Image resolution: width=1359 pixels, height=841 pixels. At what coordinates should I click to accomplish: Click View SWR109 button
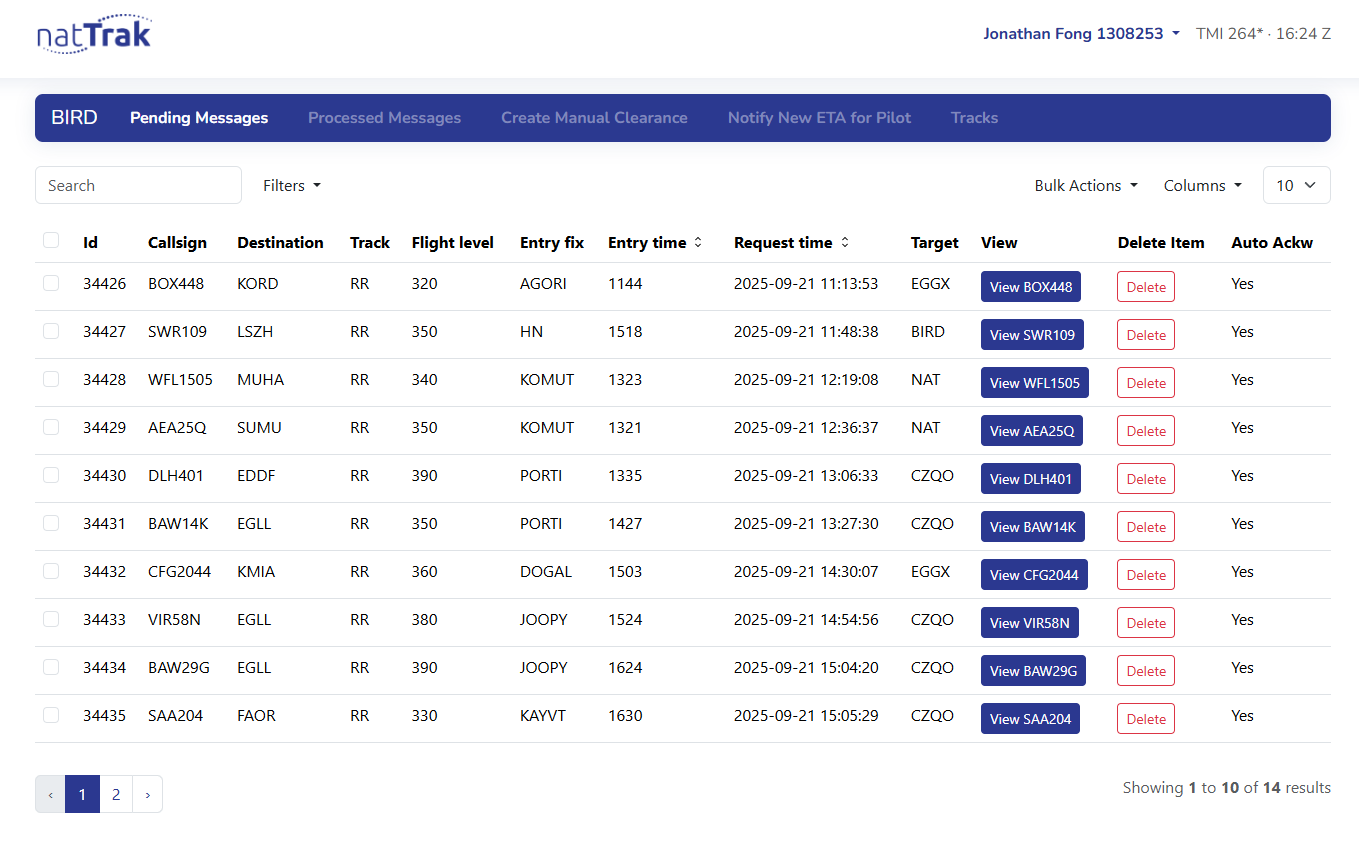[1032, 335]
